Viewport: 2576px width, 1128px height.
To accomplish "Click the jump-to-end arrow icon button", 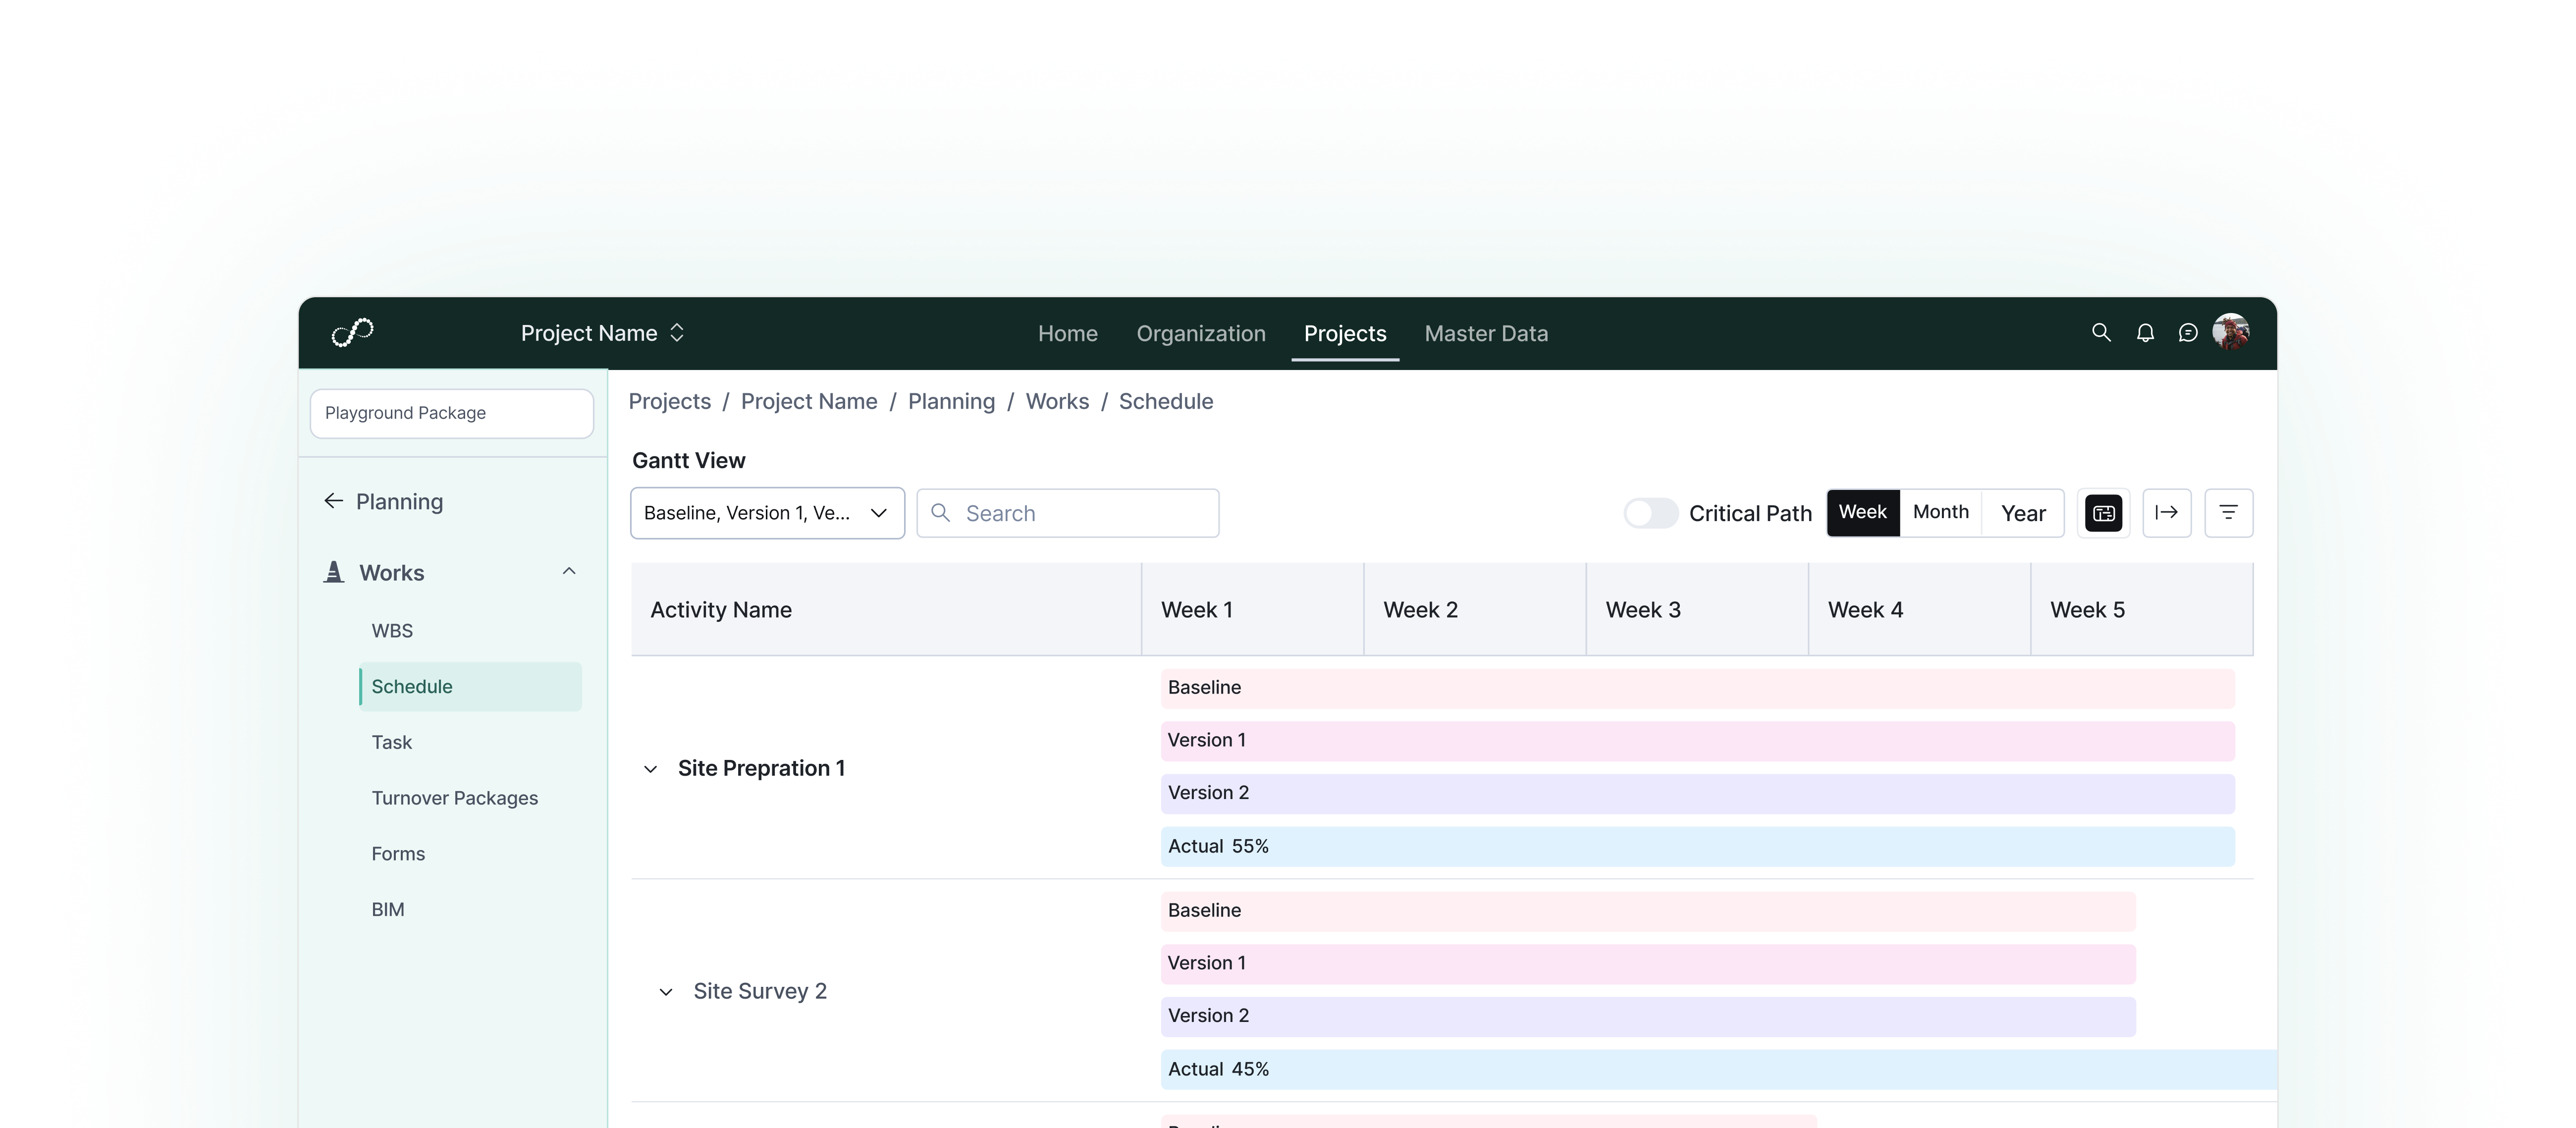I will point(2167,513).
